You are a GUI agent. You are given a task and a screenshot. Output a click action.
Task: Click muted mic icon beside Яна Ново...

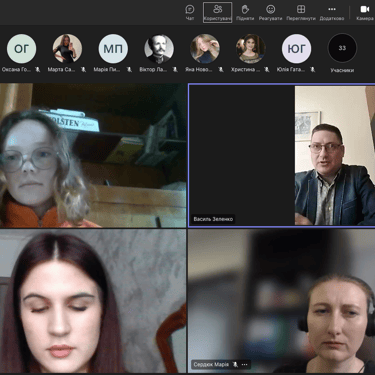(x=221, y=70)
